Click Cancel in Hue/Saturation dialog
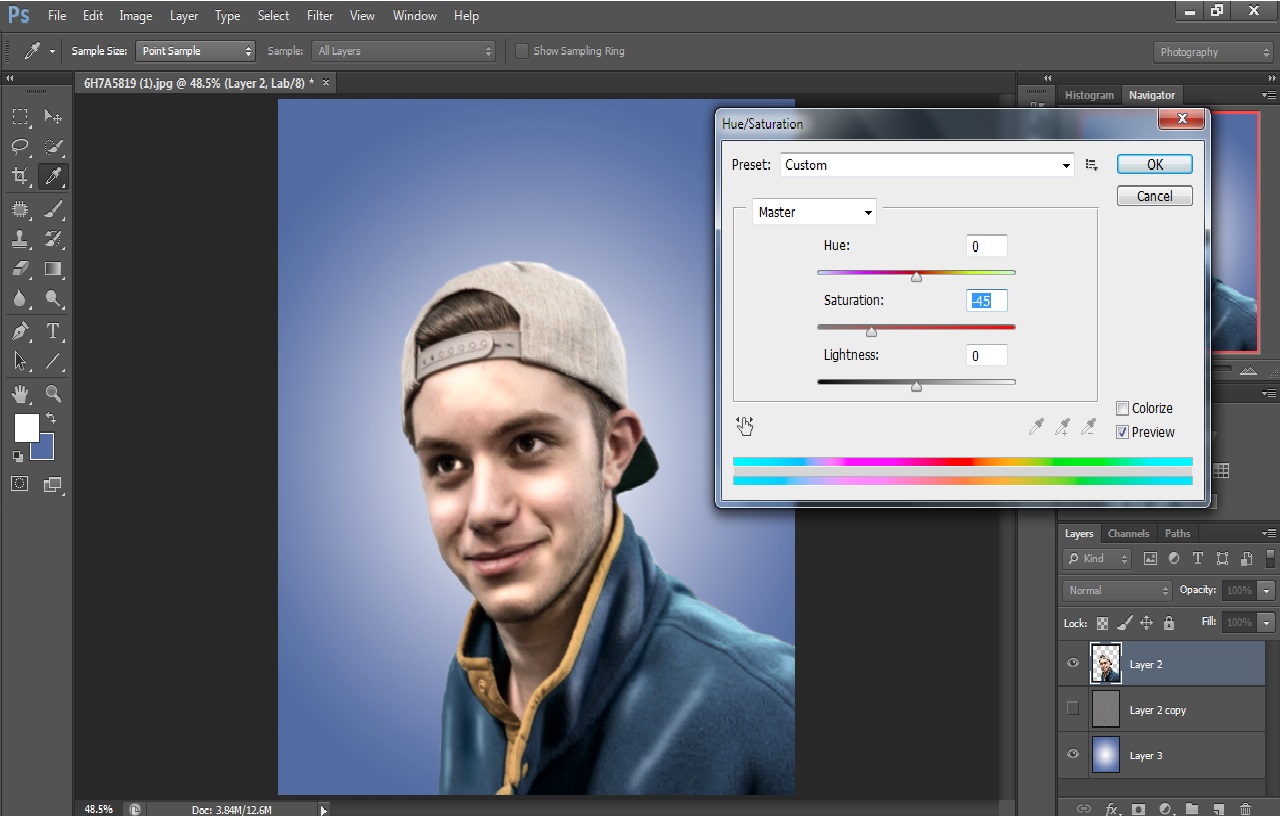This screenshot has height=816, width=1280. click(x=1155, y=196)
